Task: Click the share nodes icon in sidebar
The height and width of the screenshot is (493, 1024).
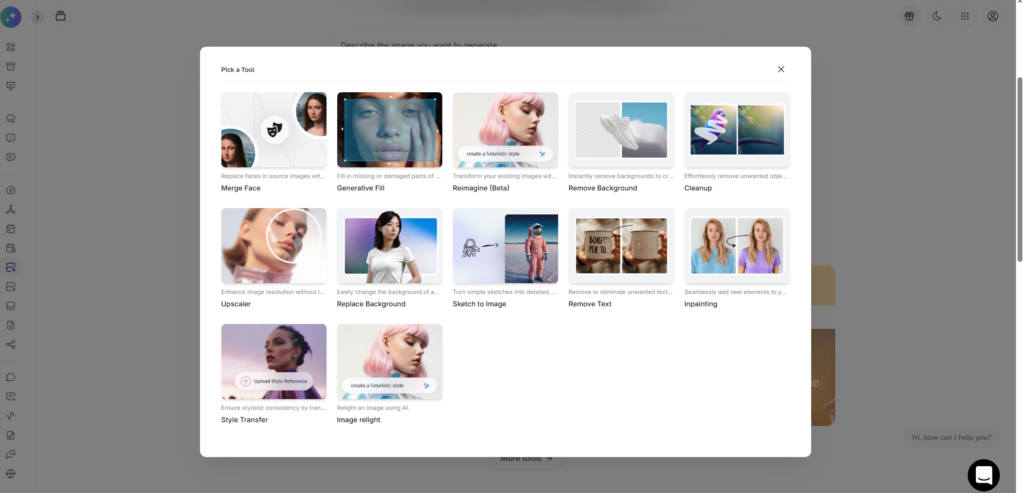Action: [11, 344]
